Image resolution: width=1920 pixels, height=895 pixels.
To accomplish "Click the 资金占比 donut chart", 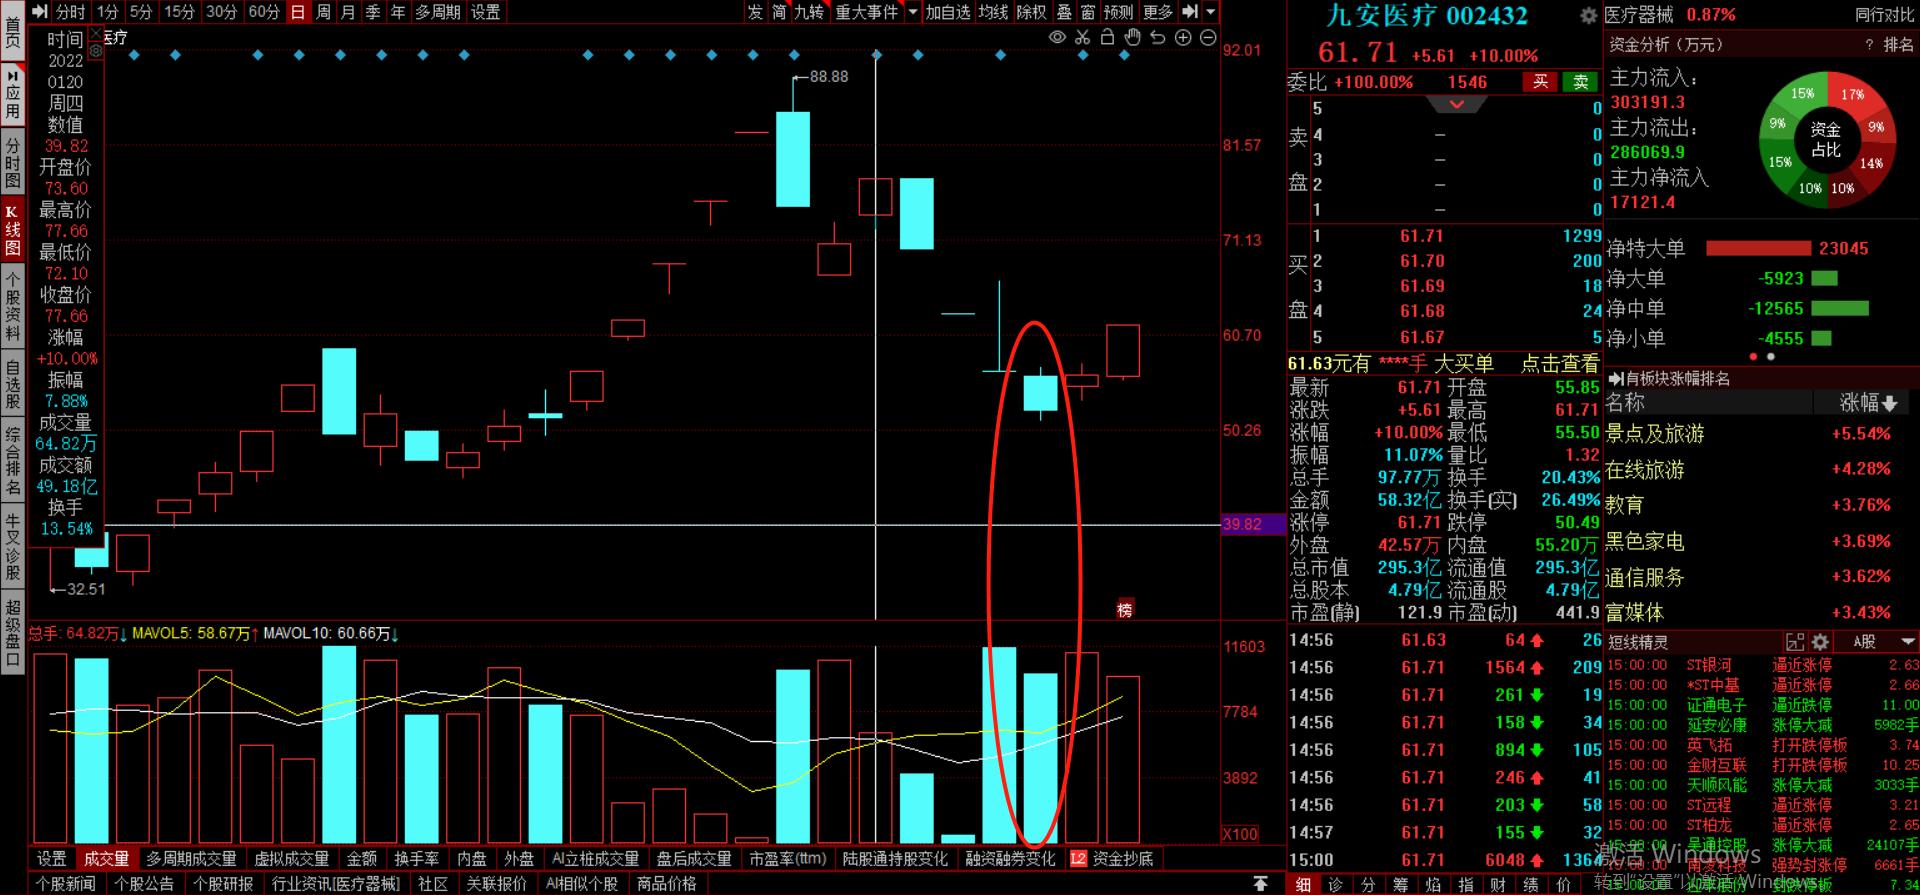I will click(x=1825, y=140).
